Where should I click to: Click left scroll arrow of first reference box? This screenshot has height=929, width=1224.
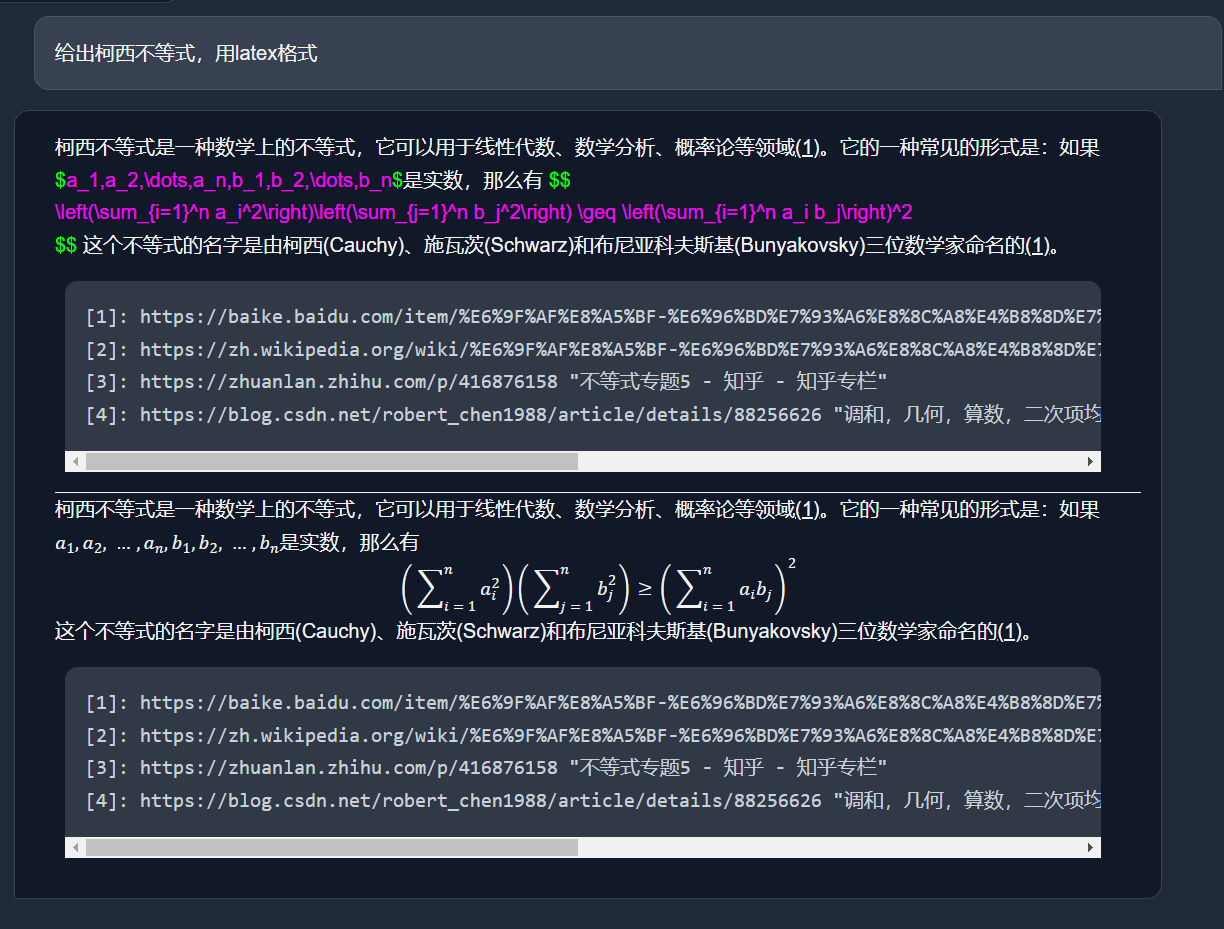[x=75, y=461]
